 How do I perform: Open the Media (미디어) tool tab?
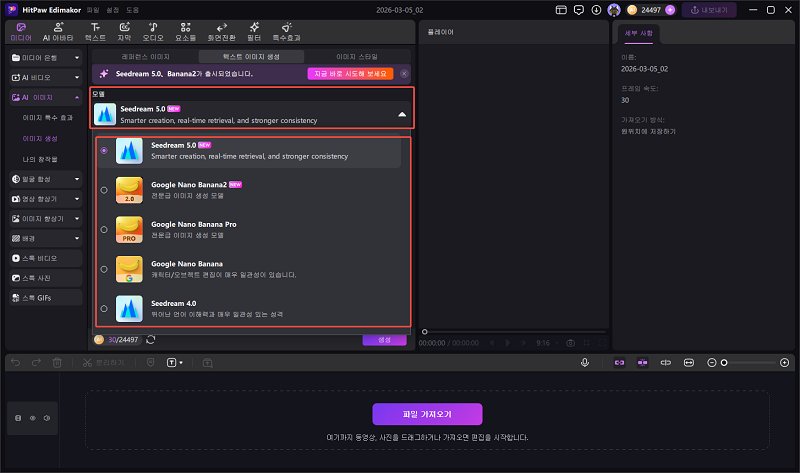21,32
